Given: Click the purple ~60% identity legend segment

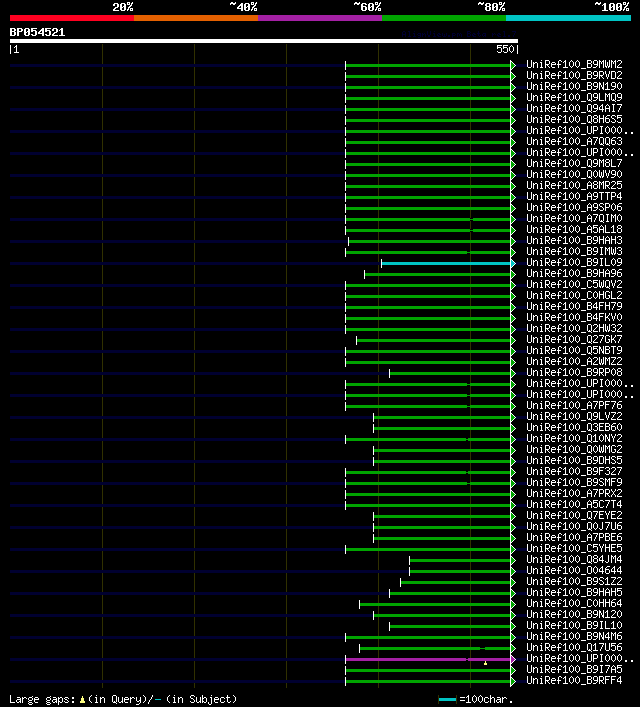Looking at the screenshot, I should [x=320, y=18].
